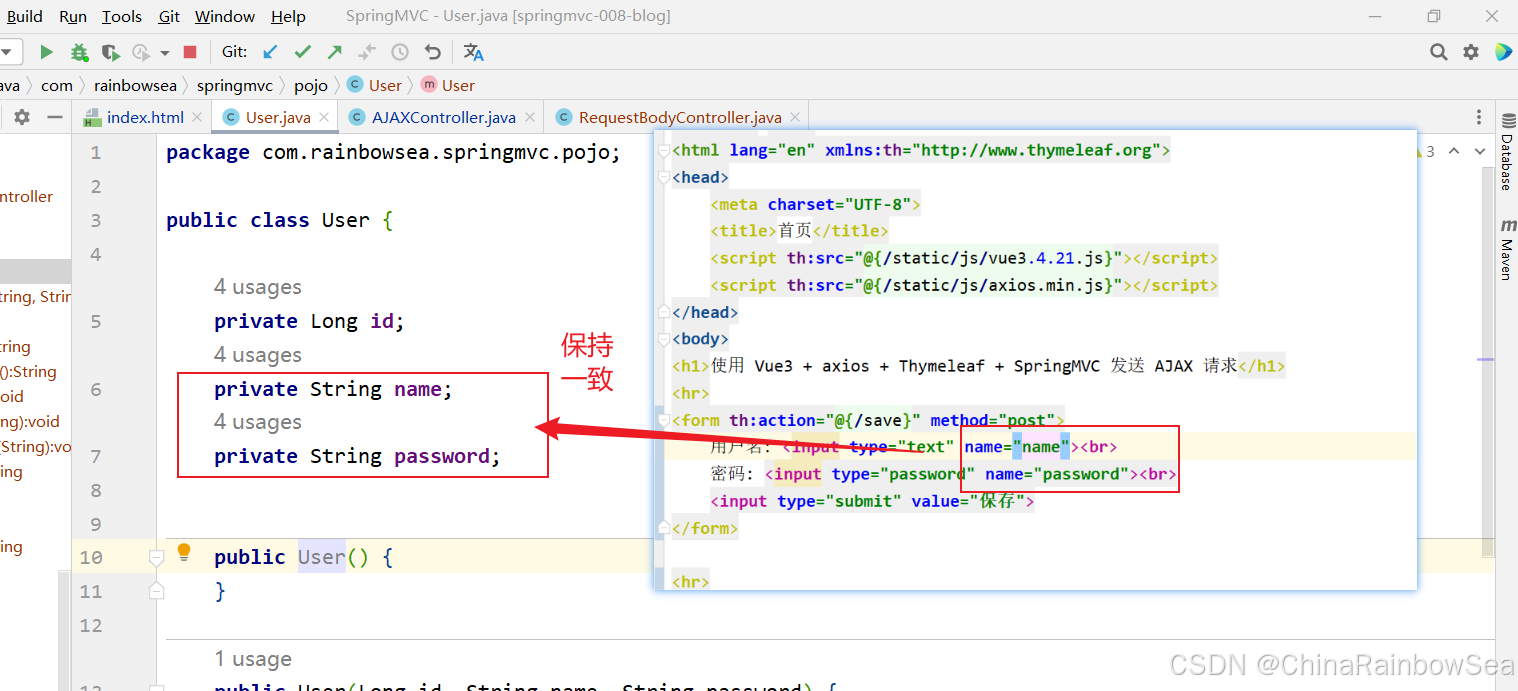
Task: Open the run configuration combo box
Action: pos(11,52)
